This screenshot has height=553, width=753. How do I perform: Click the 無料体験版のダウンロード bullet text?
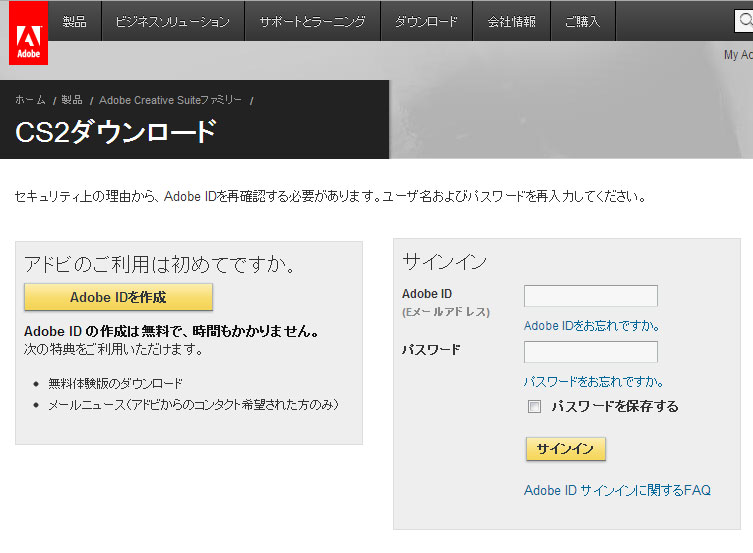(x=115, y=384)
